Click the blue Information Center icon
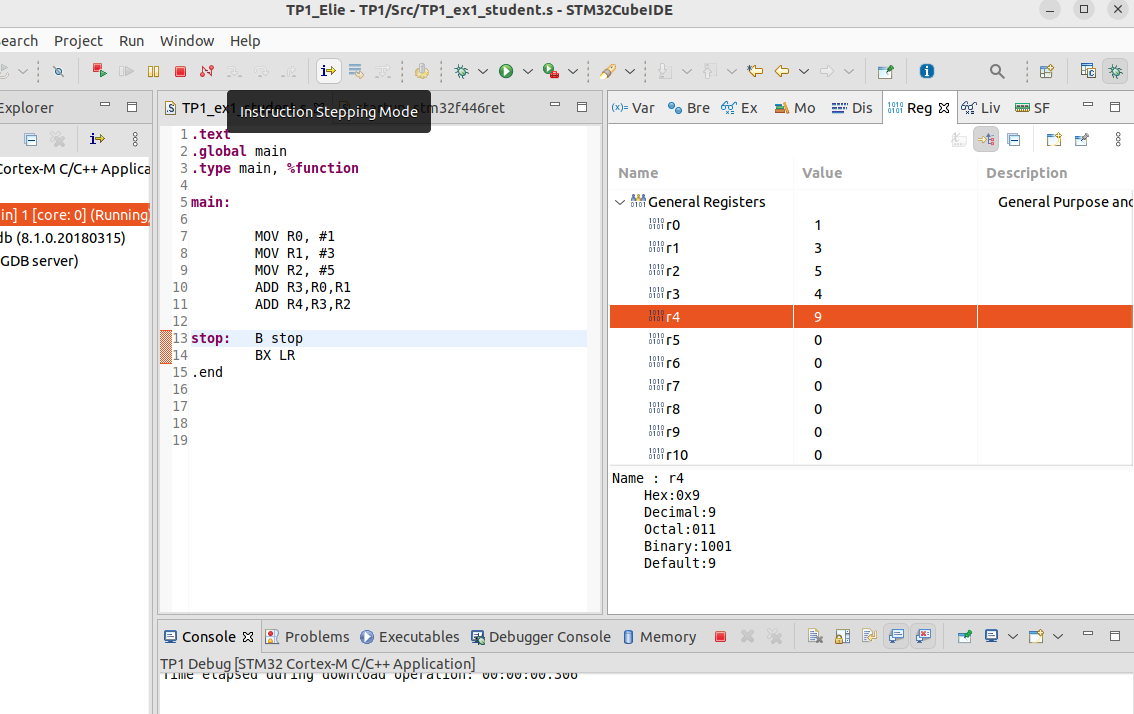This screenshot has height=714, width=1134. tap(927, 71)
